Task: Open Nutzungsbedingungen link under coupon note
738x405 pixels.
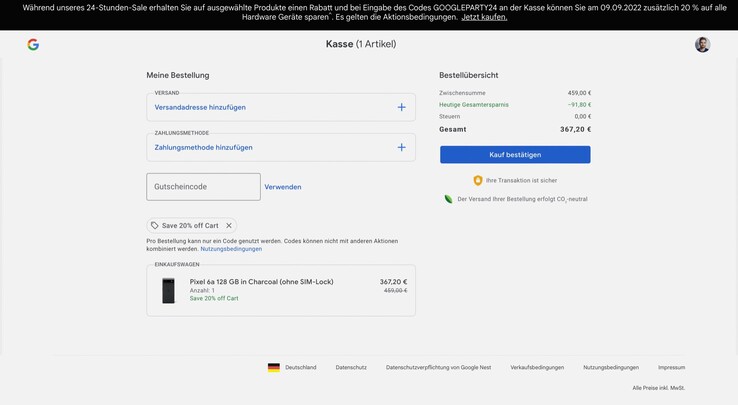Action: click(231, 248)
